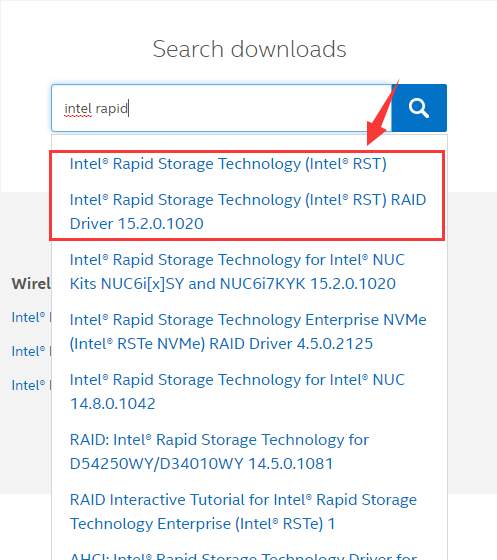497x560 pixels.
Task: Open the second Intel link under Wireless
Action: coord(31,351)
